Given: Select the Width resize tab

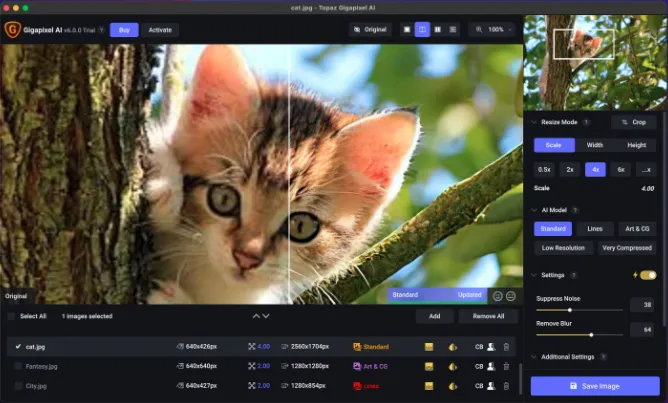Looking at the screenshot, I should 595,145.
